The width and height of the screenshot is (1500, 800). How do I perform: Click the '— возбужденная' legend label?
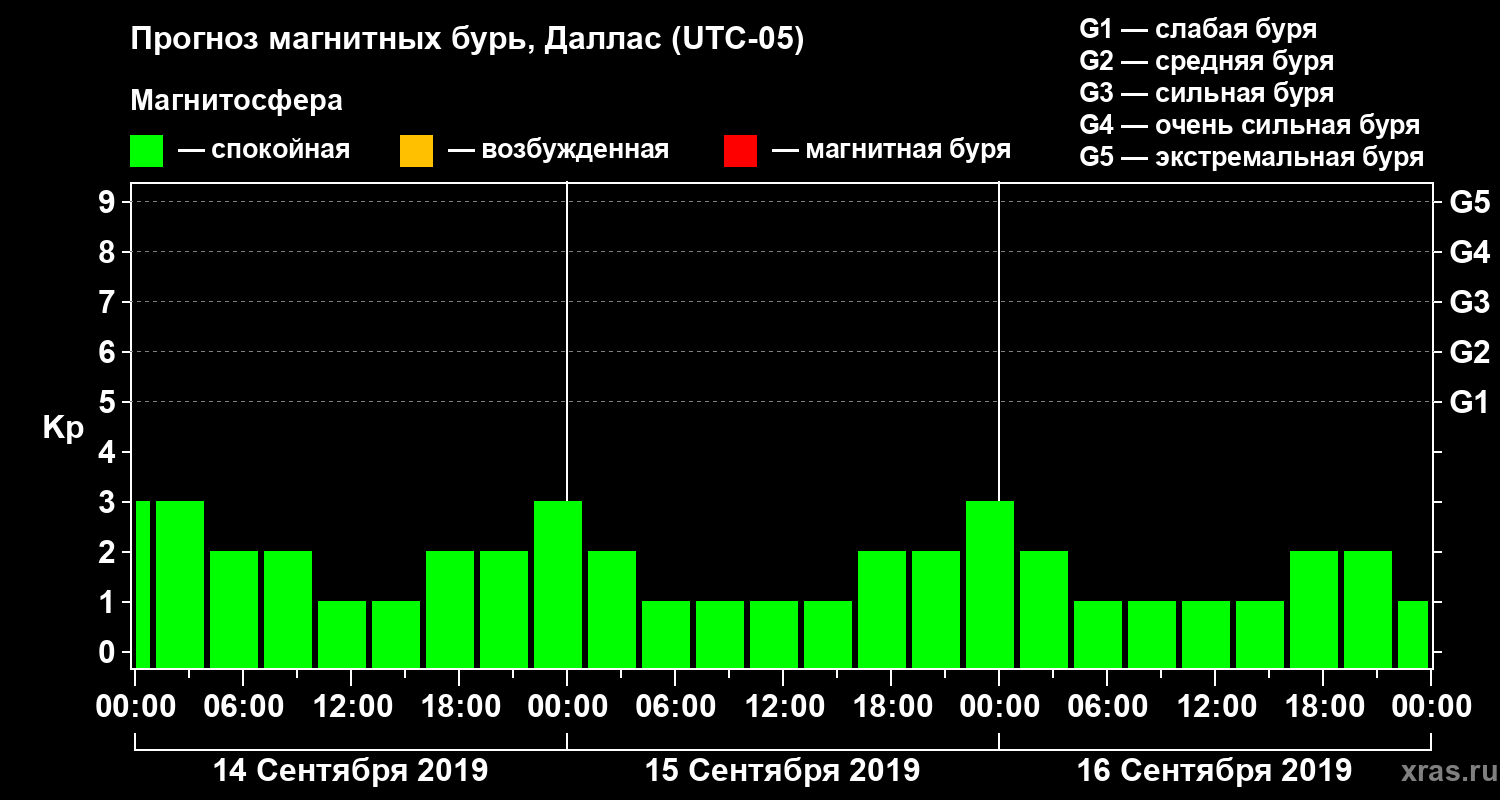coord(559,150)
